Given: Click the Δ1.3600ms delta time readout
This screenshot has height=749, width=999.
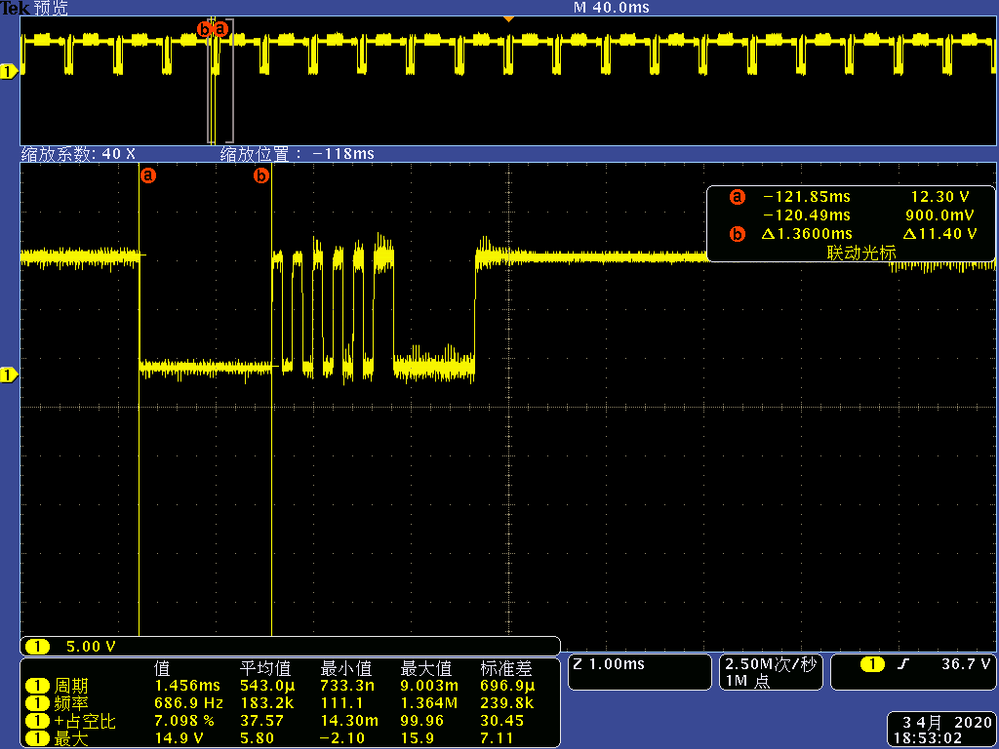Looking at the screenshot, I should [x=807, y=234].
